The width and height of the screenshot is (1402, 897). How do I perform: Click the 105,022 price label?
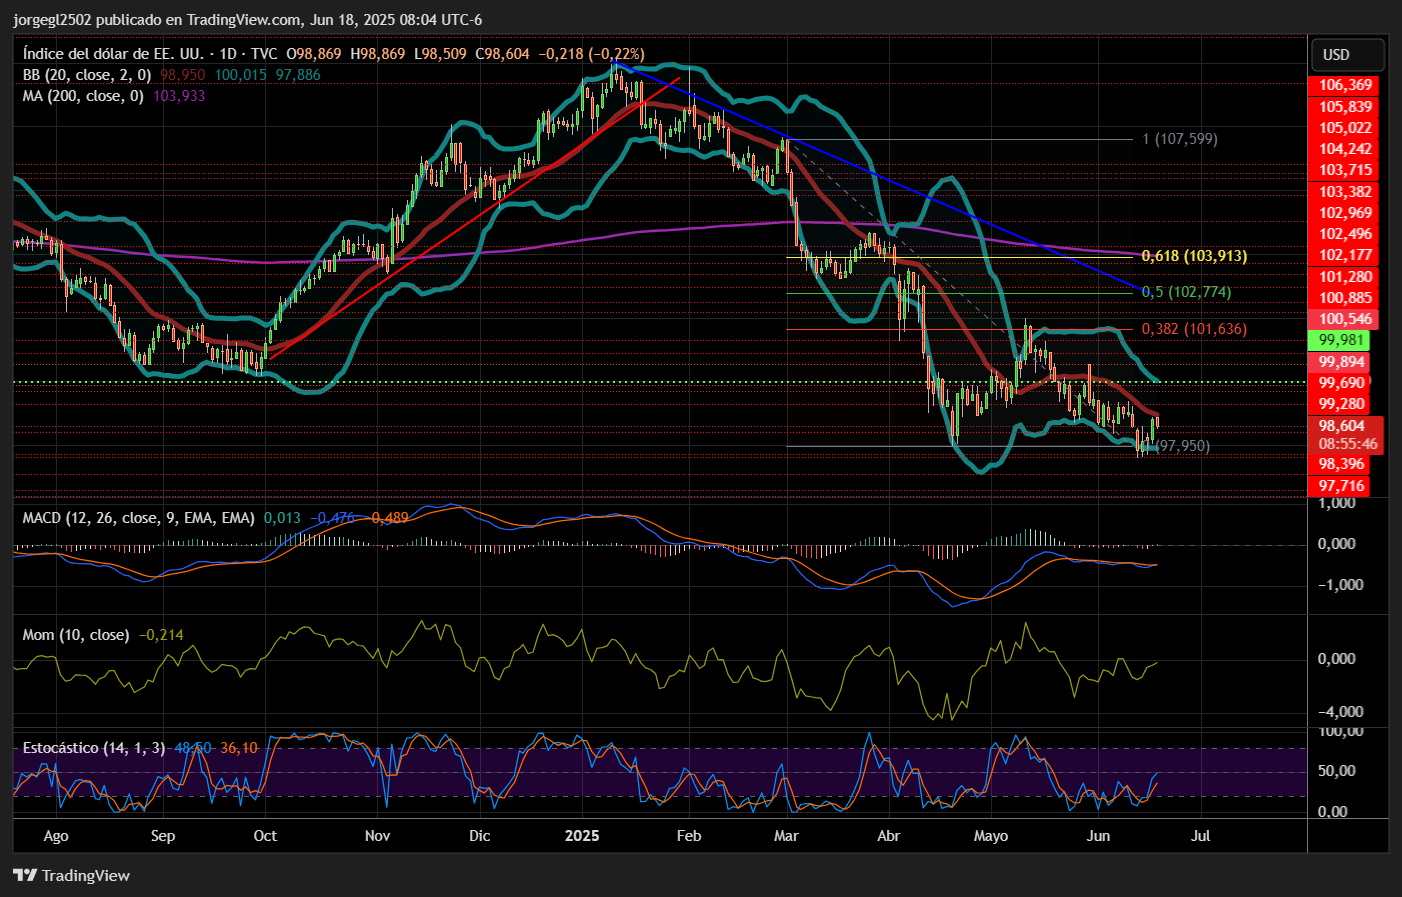[x=1345, y=128]
